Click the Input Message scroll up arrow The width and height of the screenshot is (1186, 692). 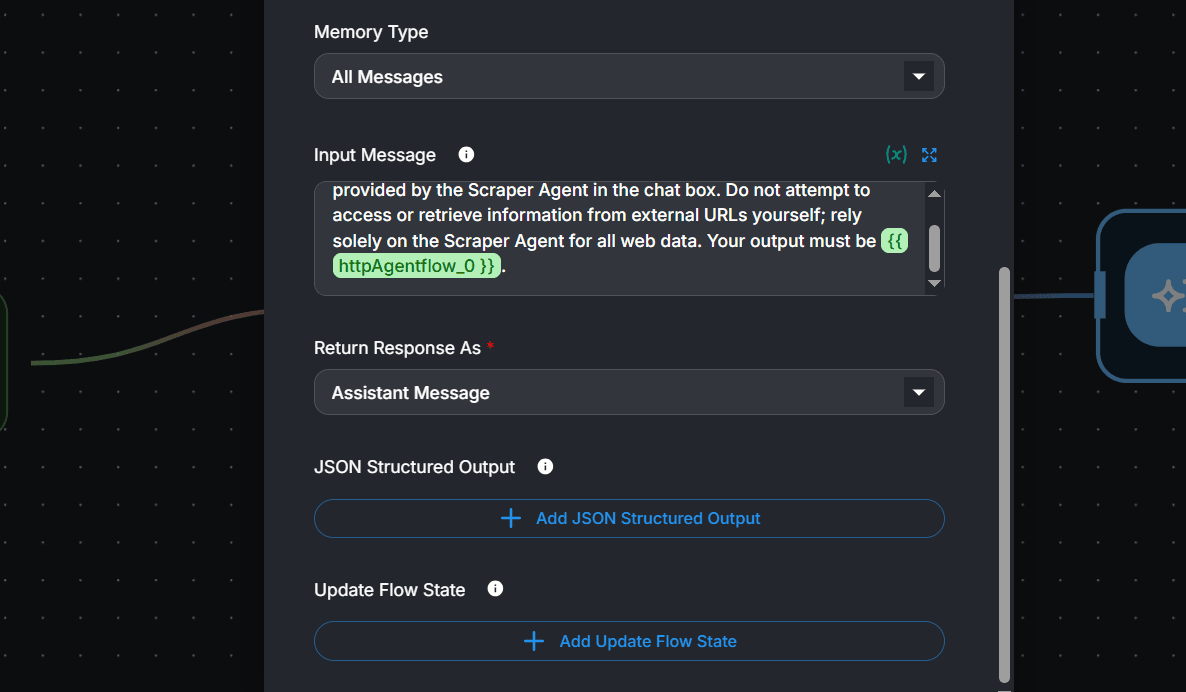934,194
